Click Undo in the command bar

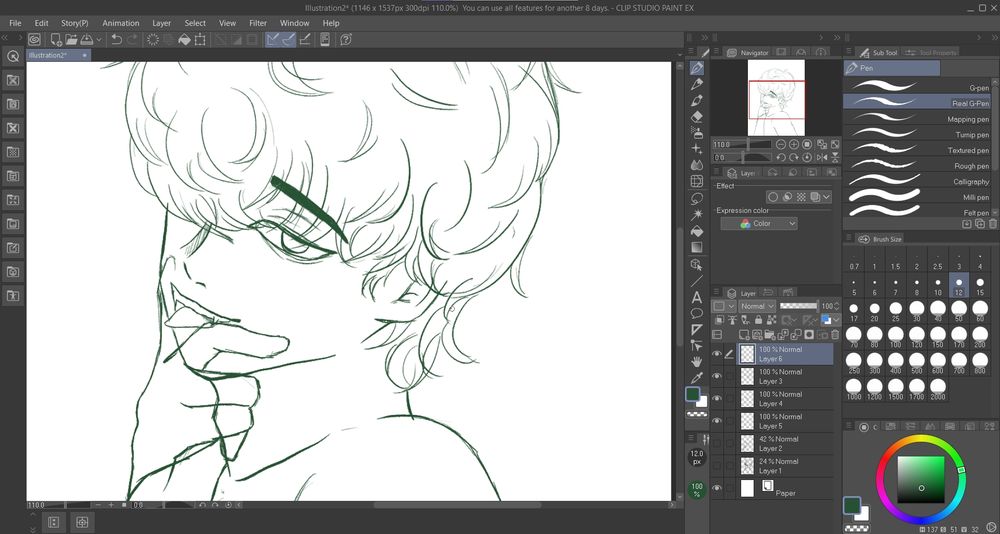click(117, 40)
